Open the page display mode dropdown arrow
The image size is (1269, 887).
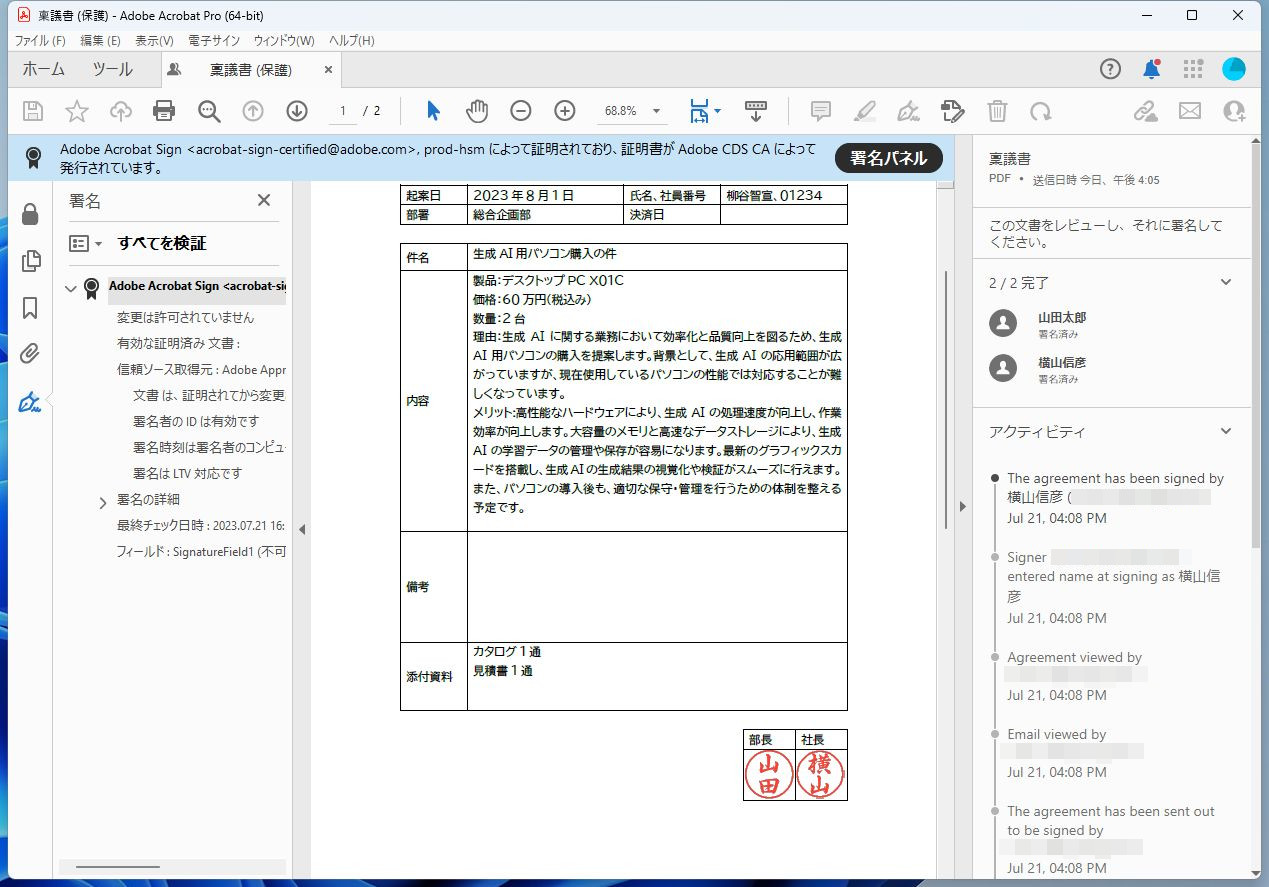pos(716,111)
